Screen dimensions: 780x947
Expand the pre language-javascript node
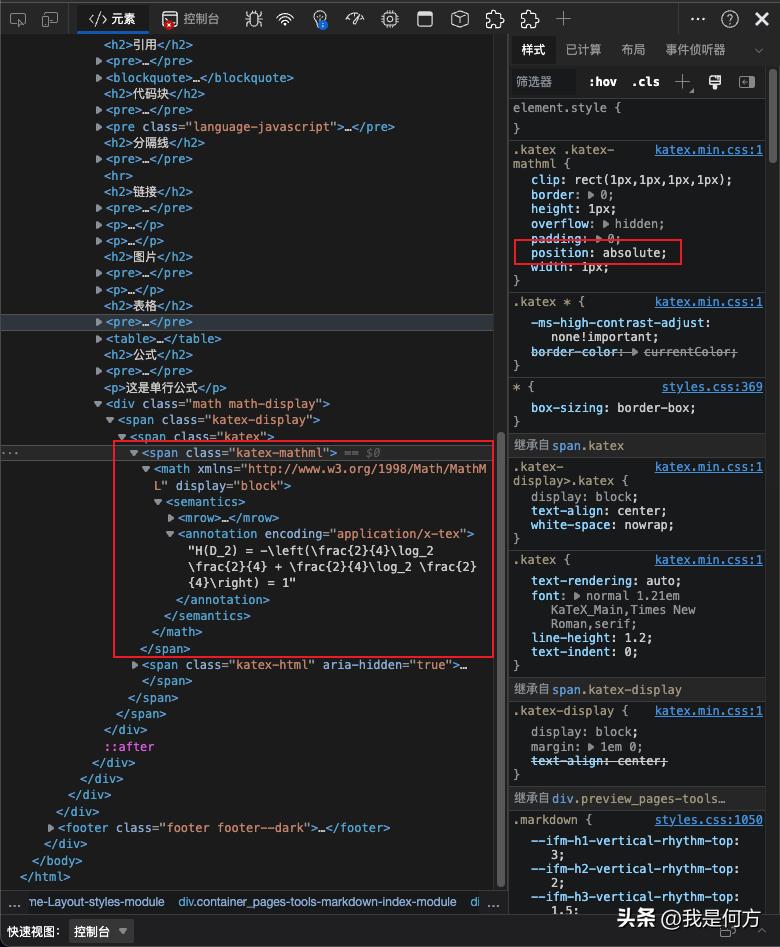tap(99, 127)
